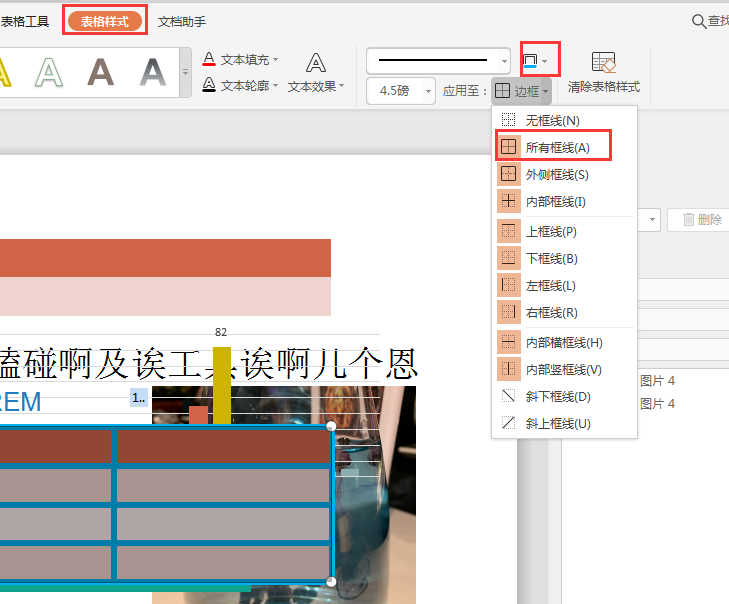Screen dimensions: 729x604
Task: Click the Border (边框) apply button
Action: click(x=521, y=91)
